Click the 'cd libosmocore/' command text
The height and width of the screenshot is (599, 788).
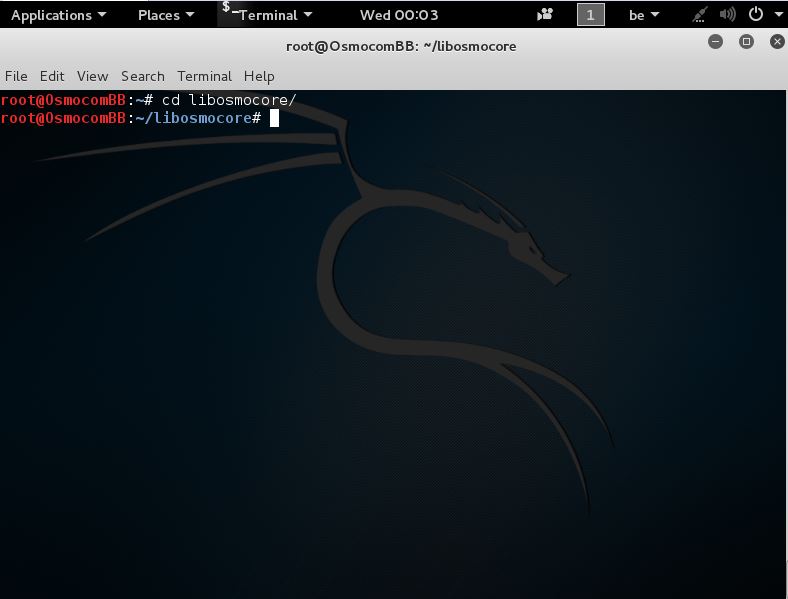229,100
